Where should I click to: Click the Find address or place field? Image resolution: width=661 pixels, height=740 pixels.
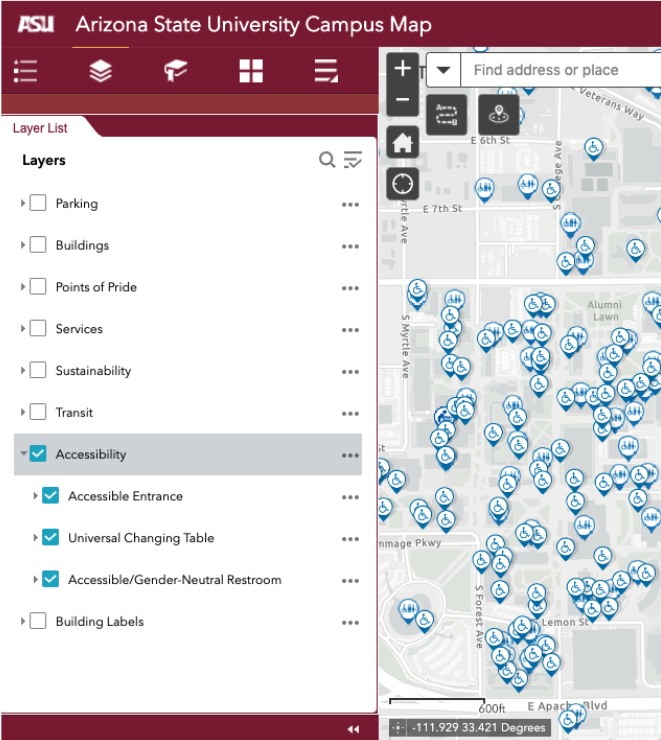click(561, 70)
